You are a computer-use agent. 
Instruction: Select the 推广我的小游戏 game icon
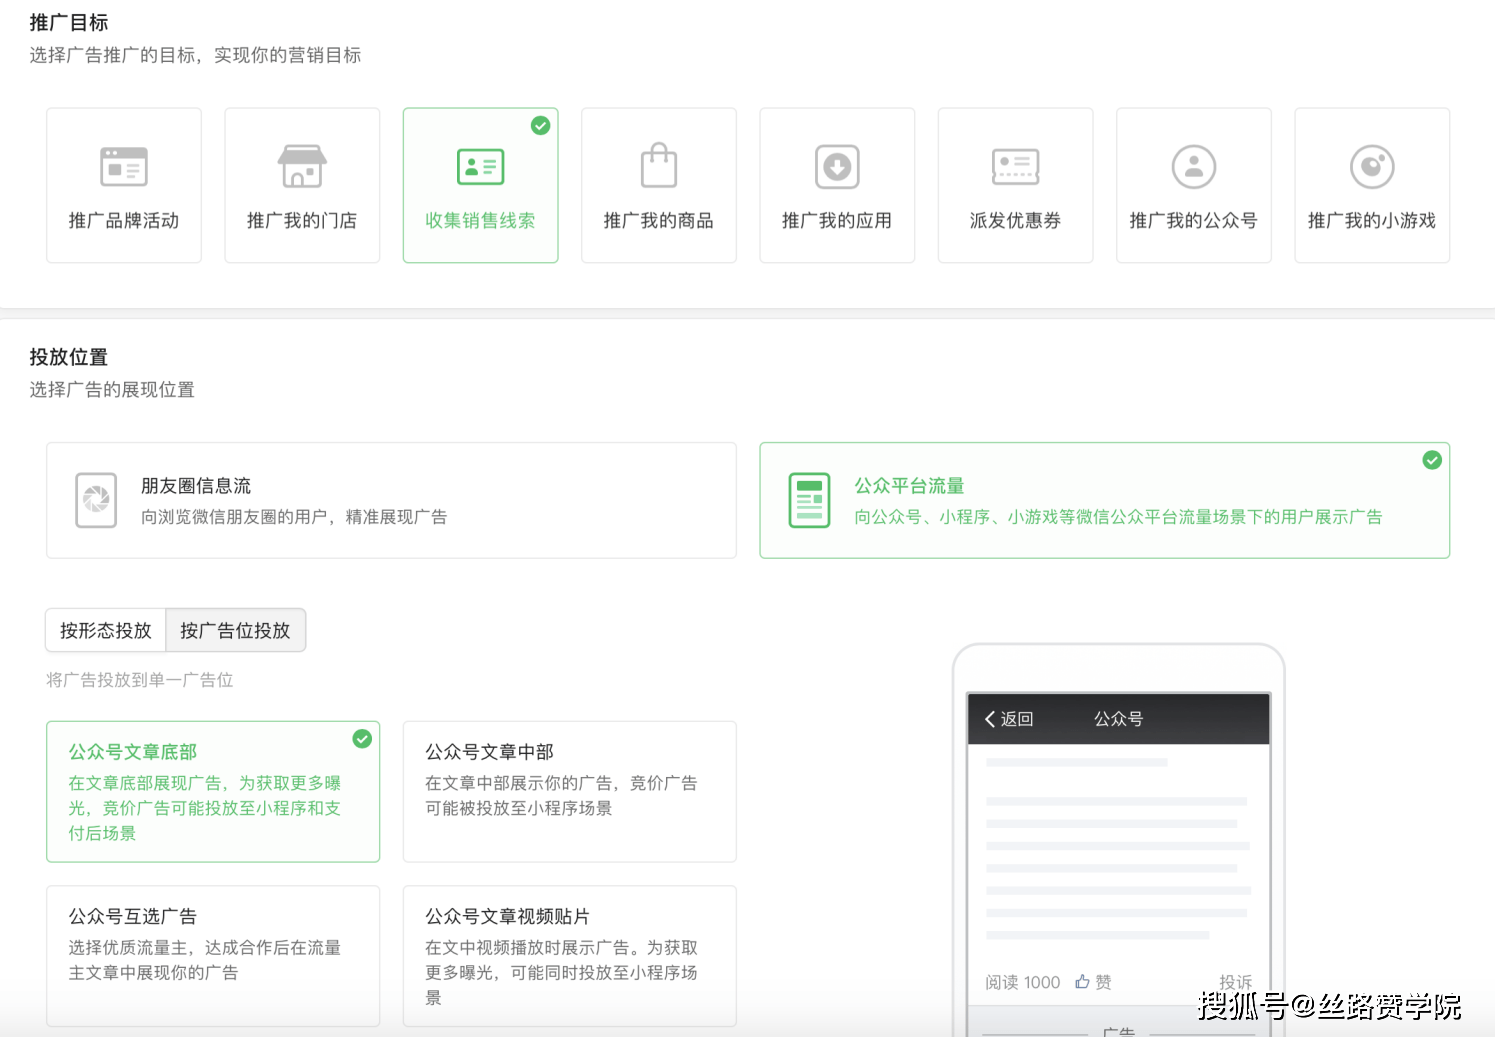1372,167
